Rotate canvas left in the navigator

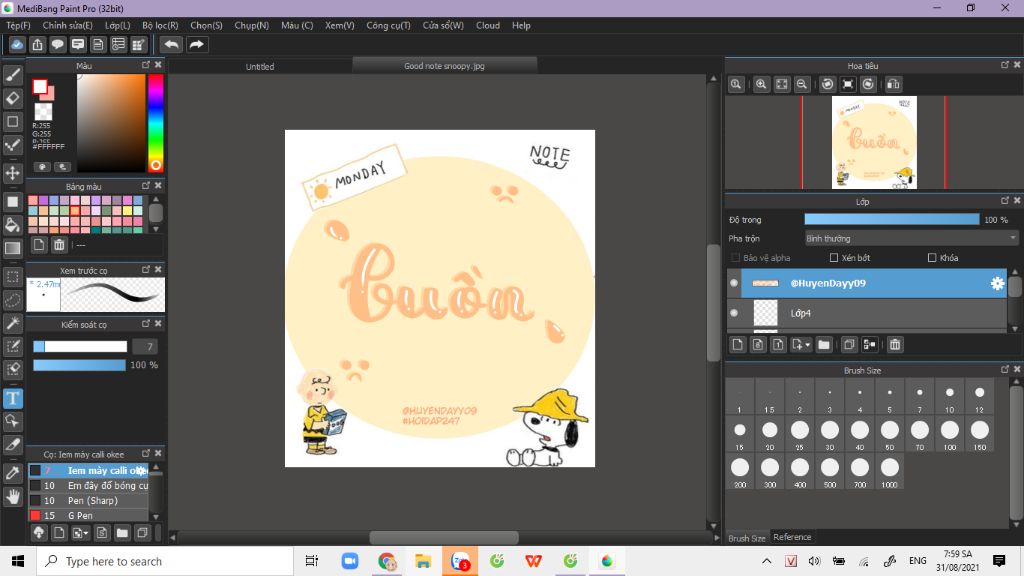coord(827,84)
